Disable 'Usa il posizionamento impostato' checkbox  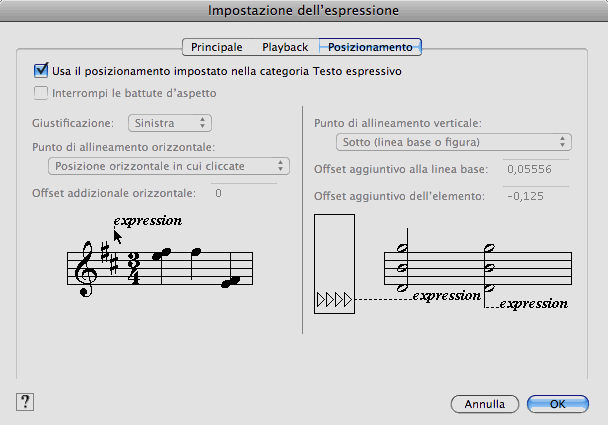pos(41,71)
